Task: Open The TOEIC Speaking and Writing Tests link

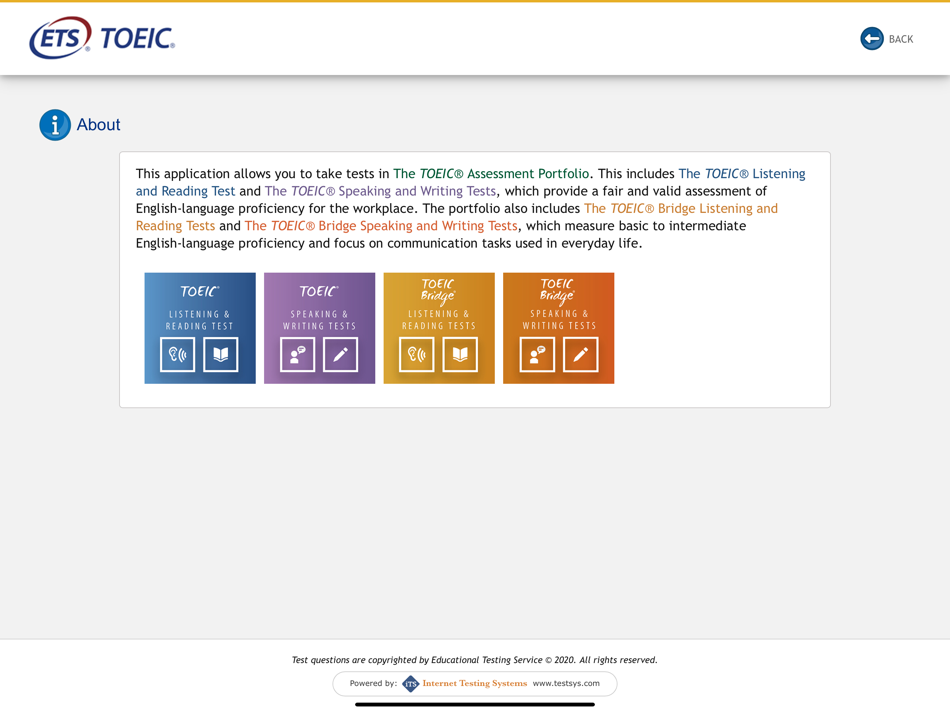Action: click(x=380, y=191)
